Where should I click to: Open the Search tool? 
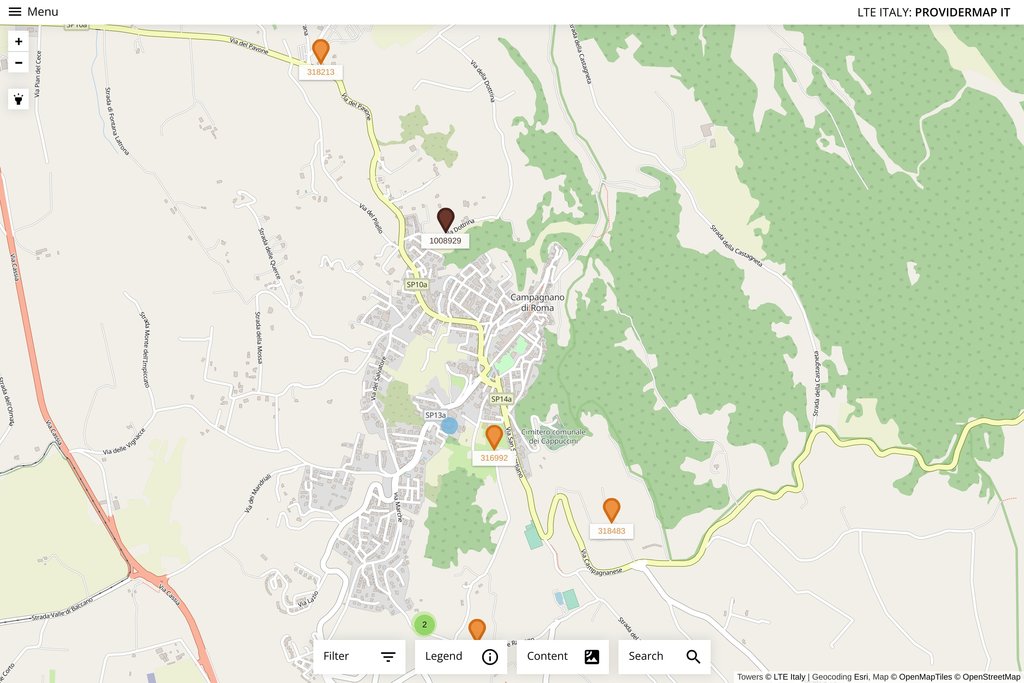[665, 656]
